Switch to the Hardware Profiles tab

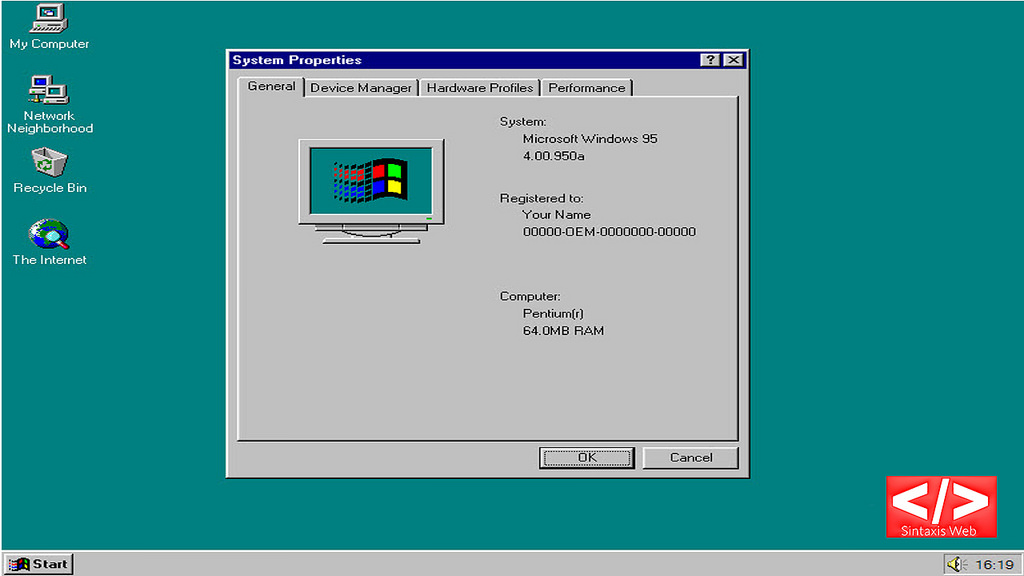[479, 88]
